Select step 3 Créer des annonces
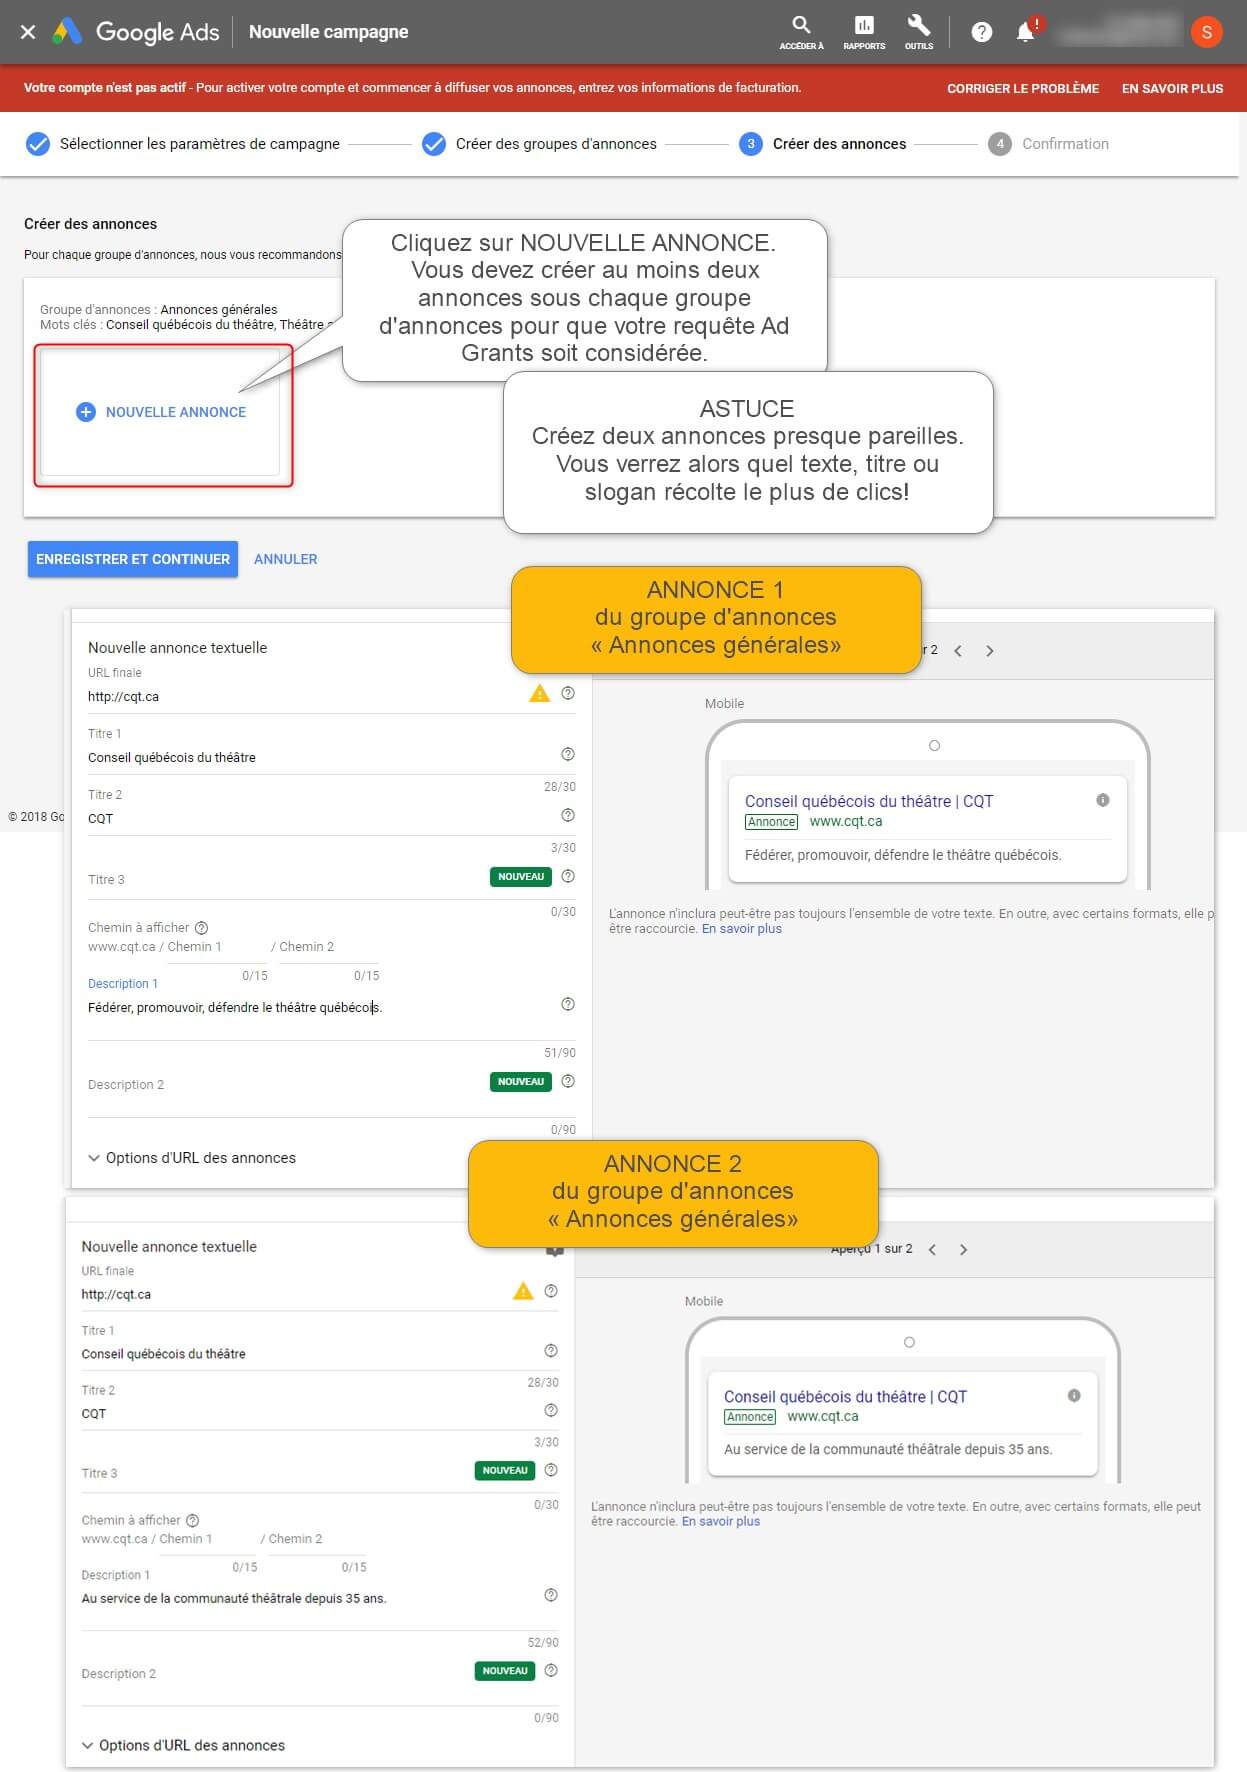1247x1772 pixels. 823,144
